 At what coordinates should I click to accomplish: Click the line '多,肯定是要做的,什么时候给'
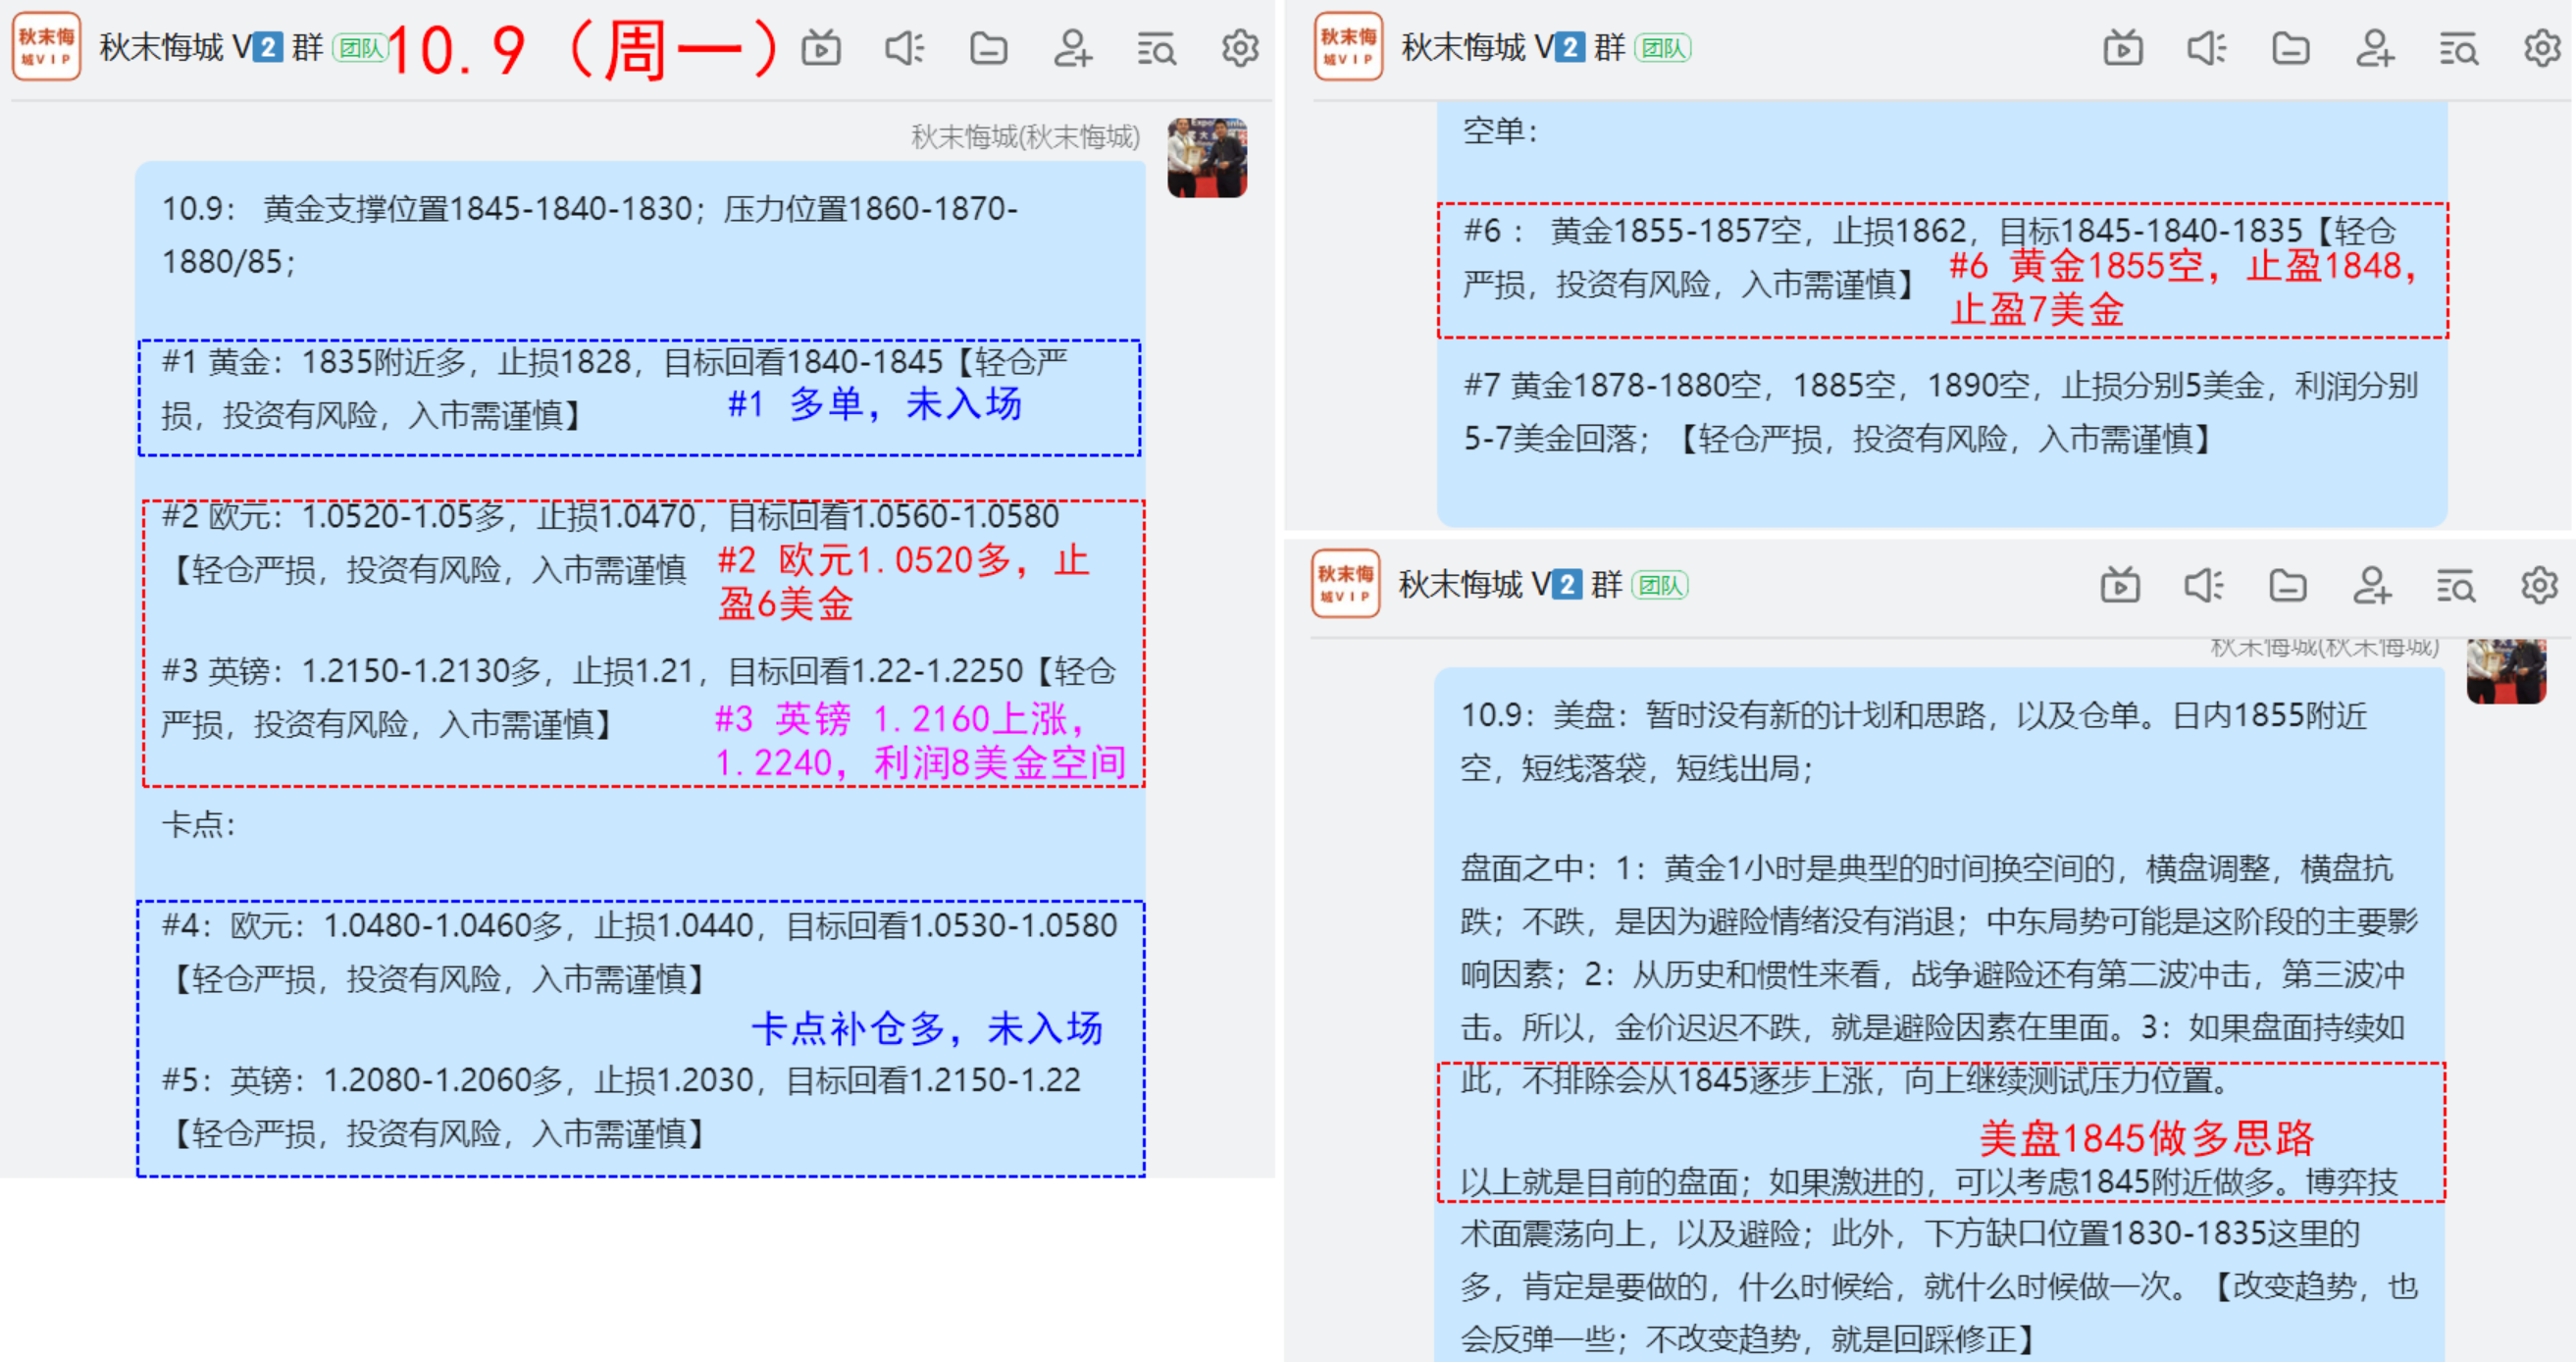tap(1939, 1287)
